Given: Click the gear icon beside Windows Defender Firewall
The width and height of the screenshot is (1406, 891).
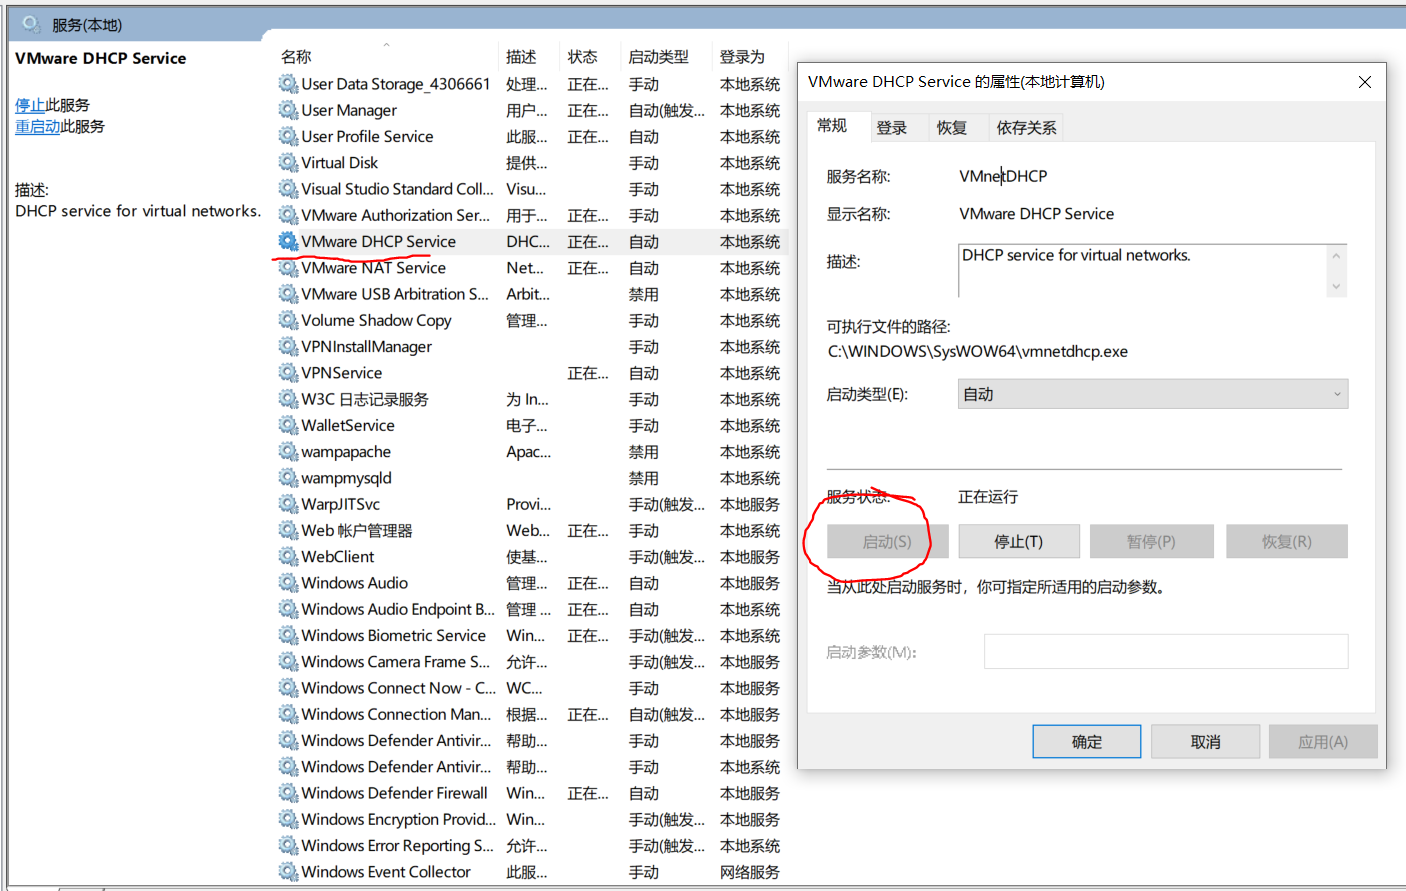Looking at the screenshot, I should [289, 793].
